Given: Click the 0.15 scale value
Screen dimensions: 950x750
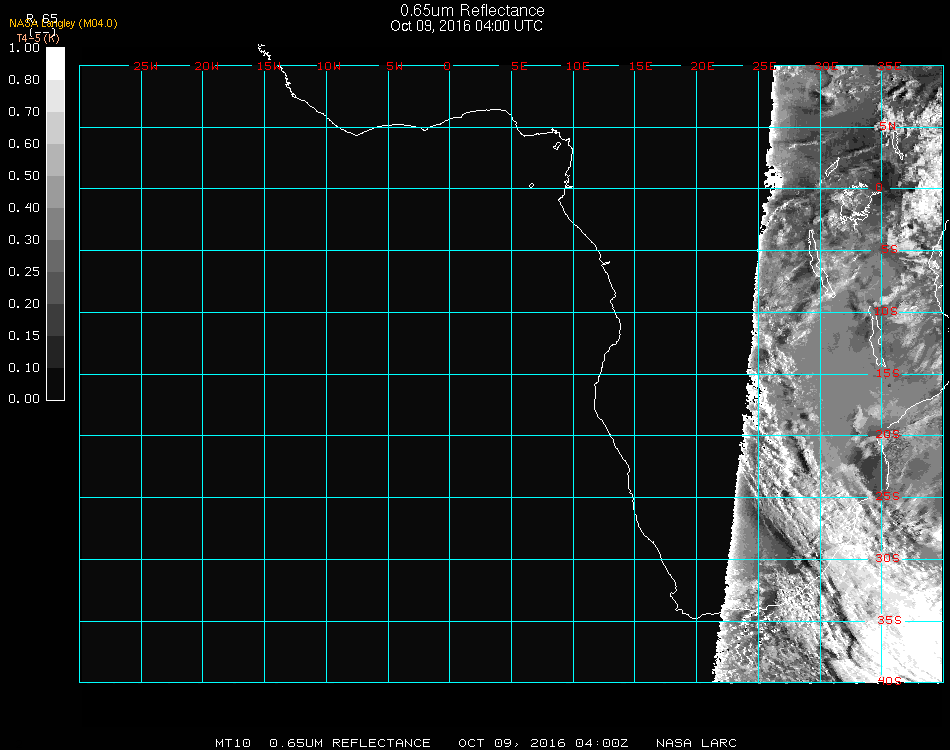Looking at the screenshot, I should click(24, 336).
